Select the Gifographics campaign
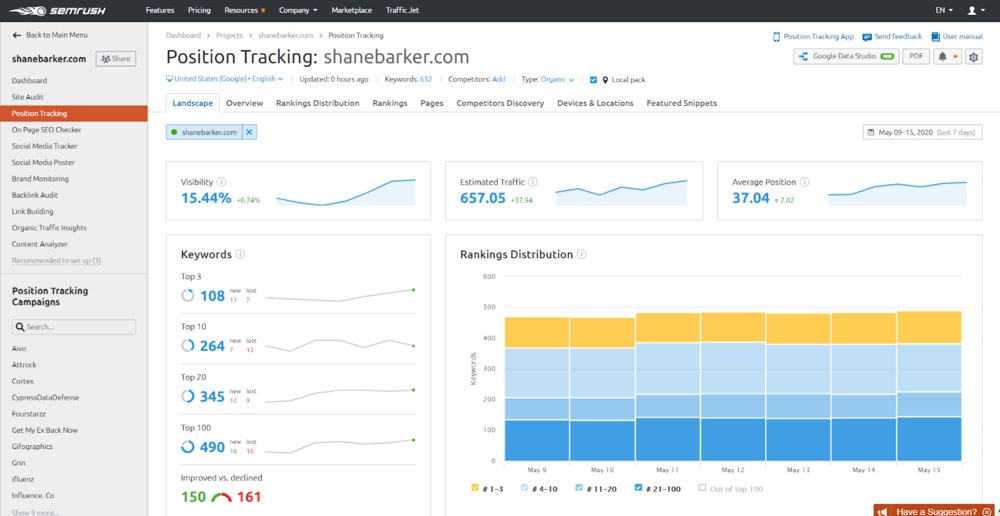1000x516 pixels. coord(32,446)
